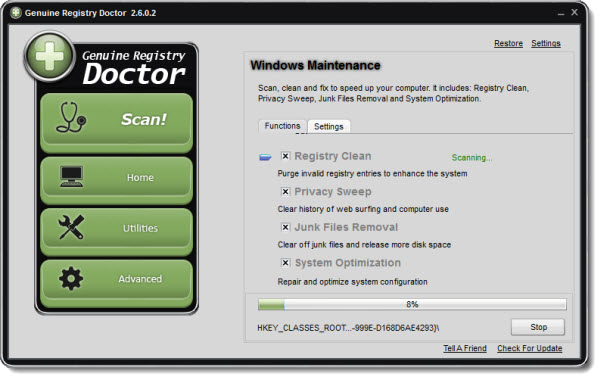This screenshot has height=379, width=600.
Task: Click the Windows Maintenance heading
Action: tap(315, 65)
